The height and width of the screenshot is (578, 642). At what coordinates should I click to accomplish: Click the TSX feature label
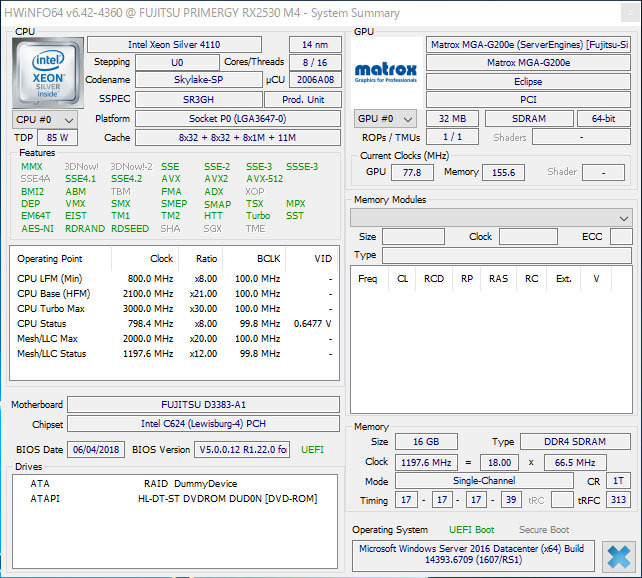255,203
